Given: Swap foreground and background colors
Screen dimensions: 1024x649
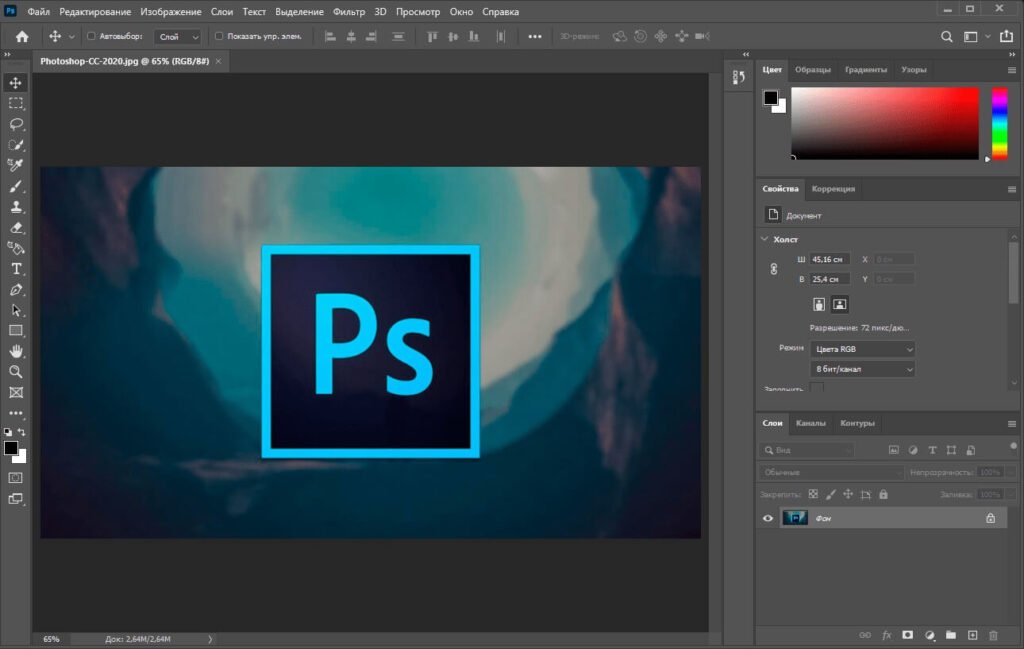Looking at the screenshot, I should coord(22,432).
